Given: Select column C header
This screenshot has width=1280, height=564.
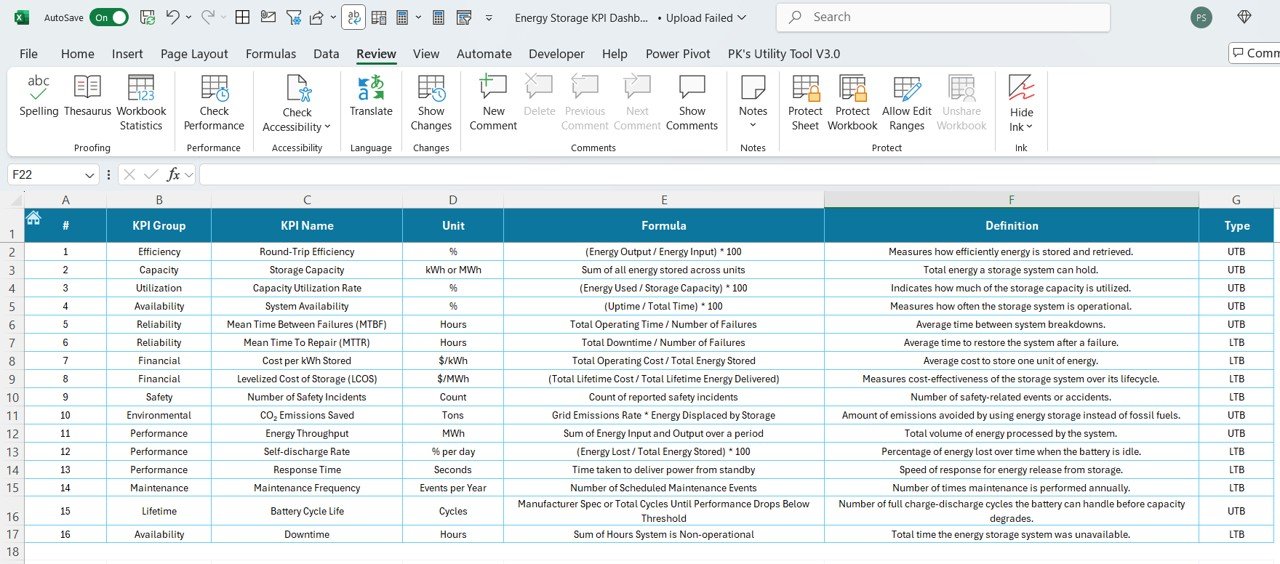Looking at the screenshot, I should pos(307,200).
